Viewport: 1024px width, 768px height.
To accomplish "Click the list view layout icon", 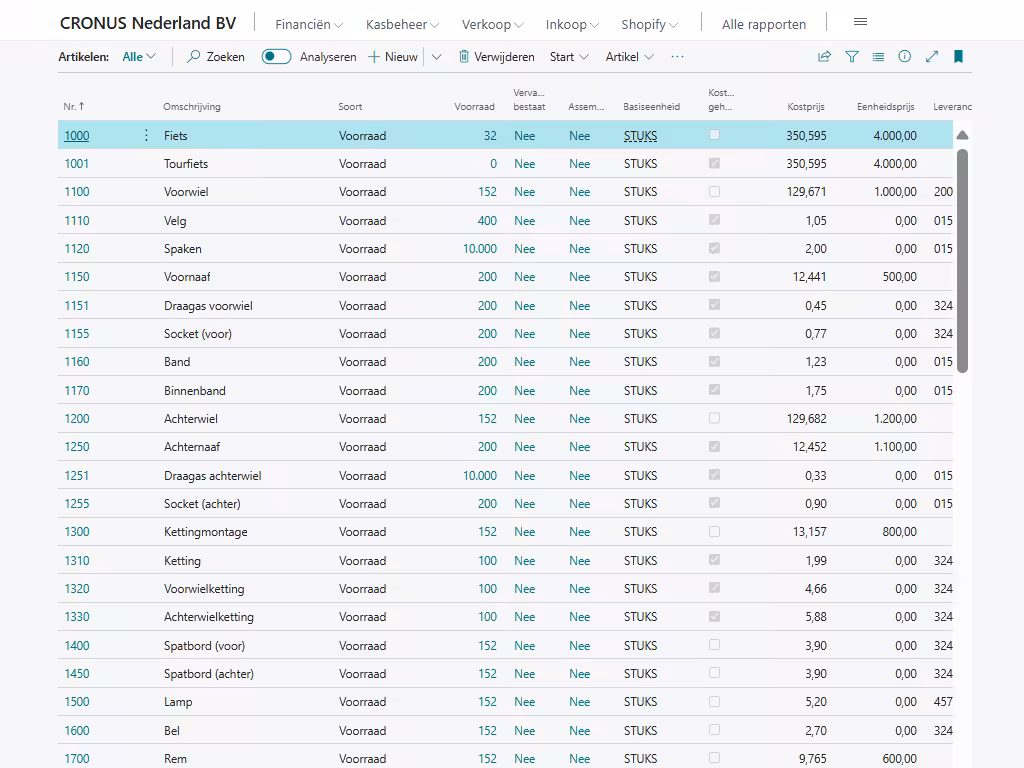I will tap(878, 57).
